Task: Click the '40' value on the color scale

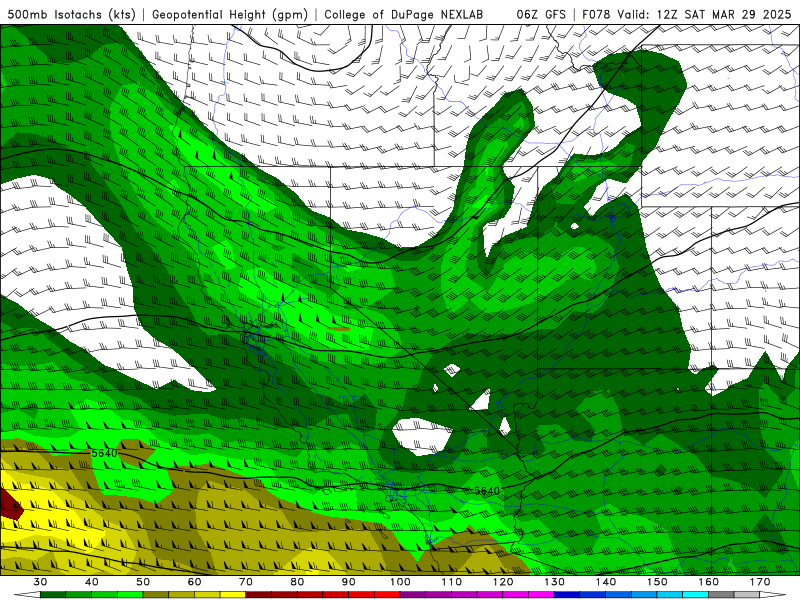Action: tap(92, 582)
